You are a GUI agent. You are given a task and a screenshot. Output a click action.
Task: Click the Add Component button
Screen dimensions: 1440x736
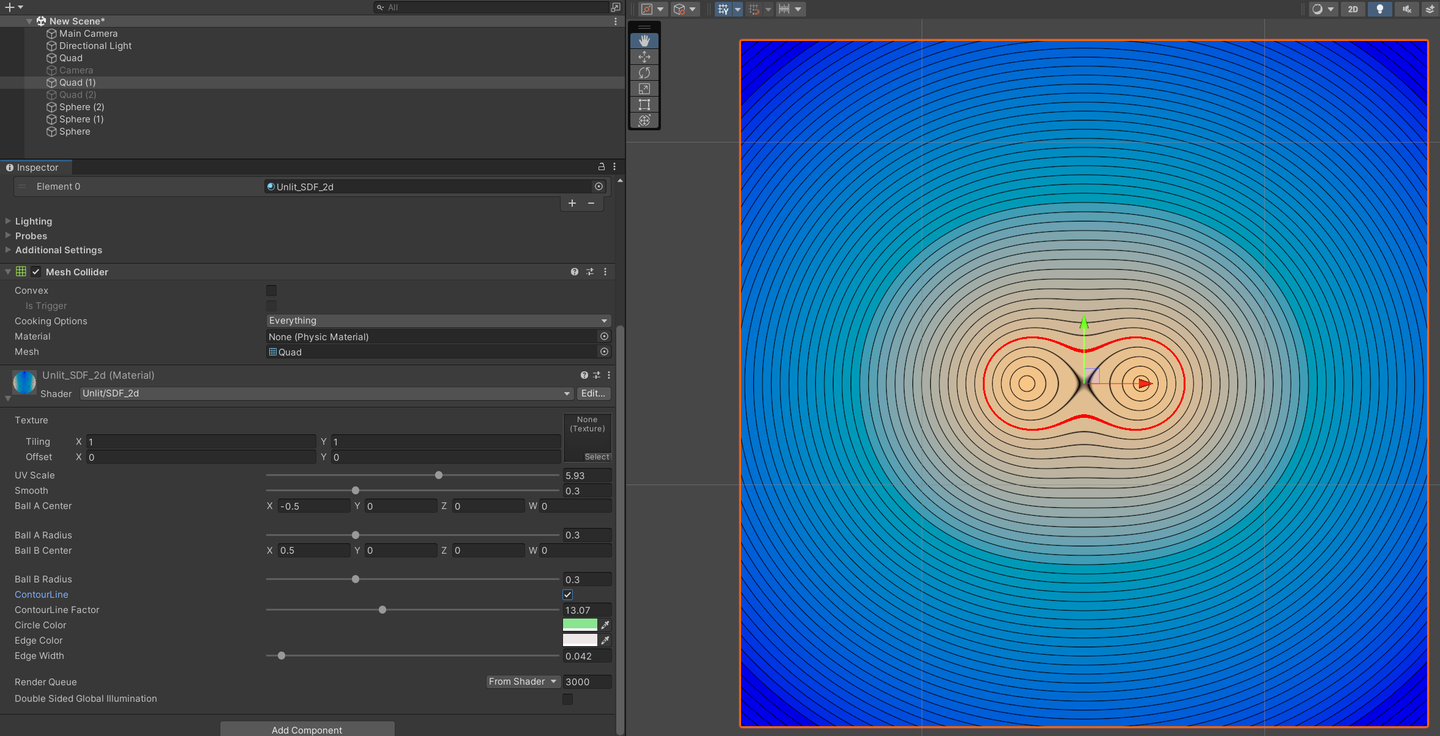click(307, 729)
